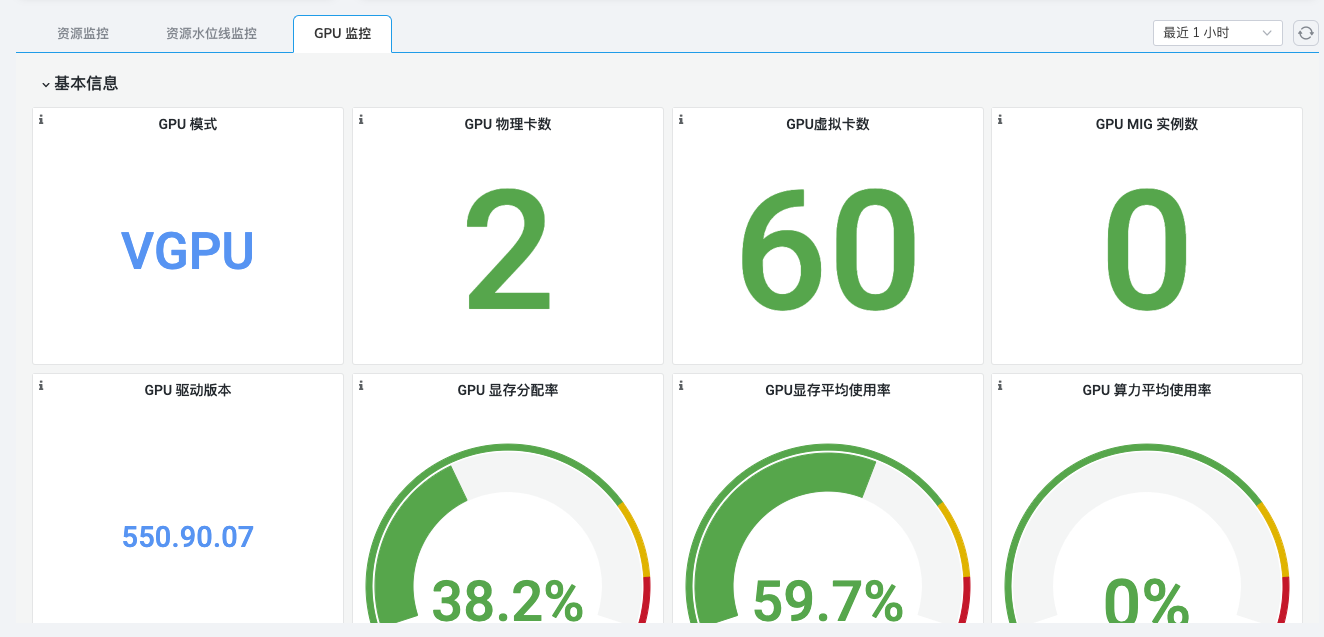This screenshot has height=637, width=1324.
Task: Switch to the 资源水位线监控 tab
Action: click(211, 34)
